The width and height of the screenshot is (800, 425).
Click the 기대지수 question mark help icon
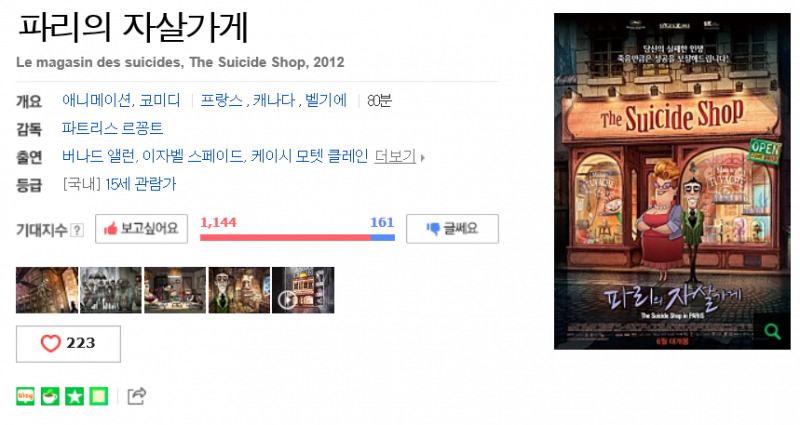(77, 230)
